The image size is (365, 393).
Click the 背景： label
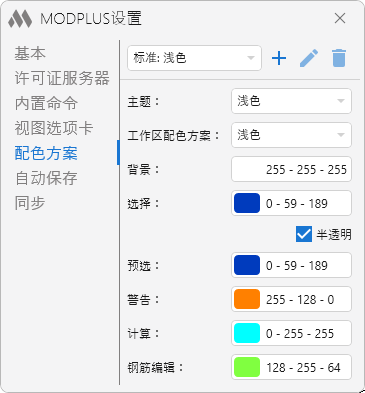(144, 169)
